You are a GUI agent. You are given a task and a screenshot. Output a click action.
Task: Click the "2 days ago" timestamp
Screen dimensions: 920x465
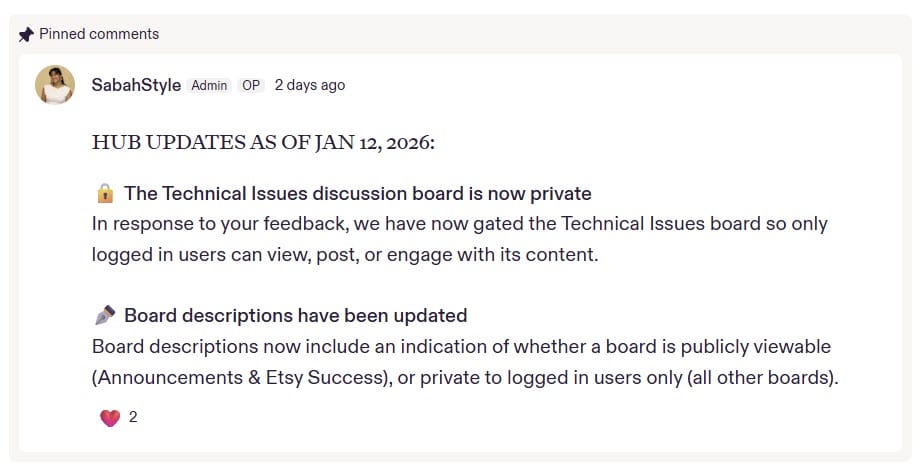pos(310,85)
